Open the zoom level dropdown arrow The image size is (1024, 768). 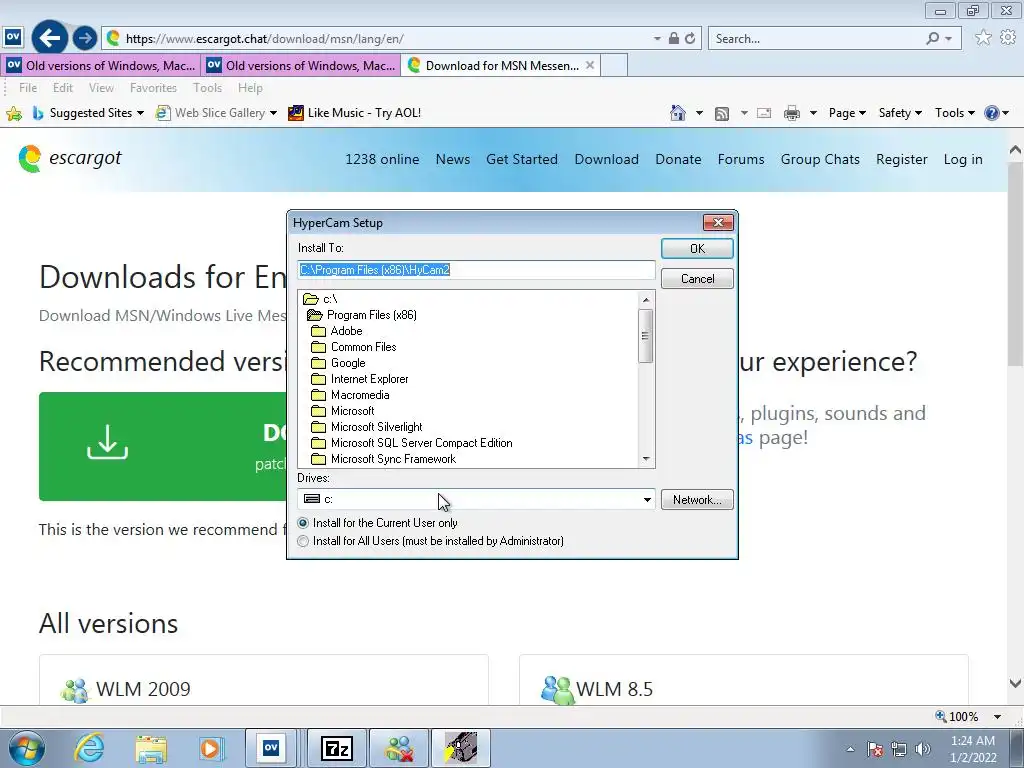tap(997, 717)
